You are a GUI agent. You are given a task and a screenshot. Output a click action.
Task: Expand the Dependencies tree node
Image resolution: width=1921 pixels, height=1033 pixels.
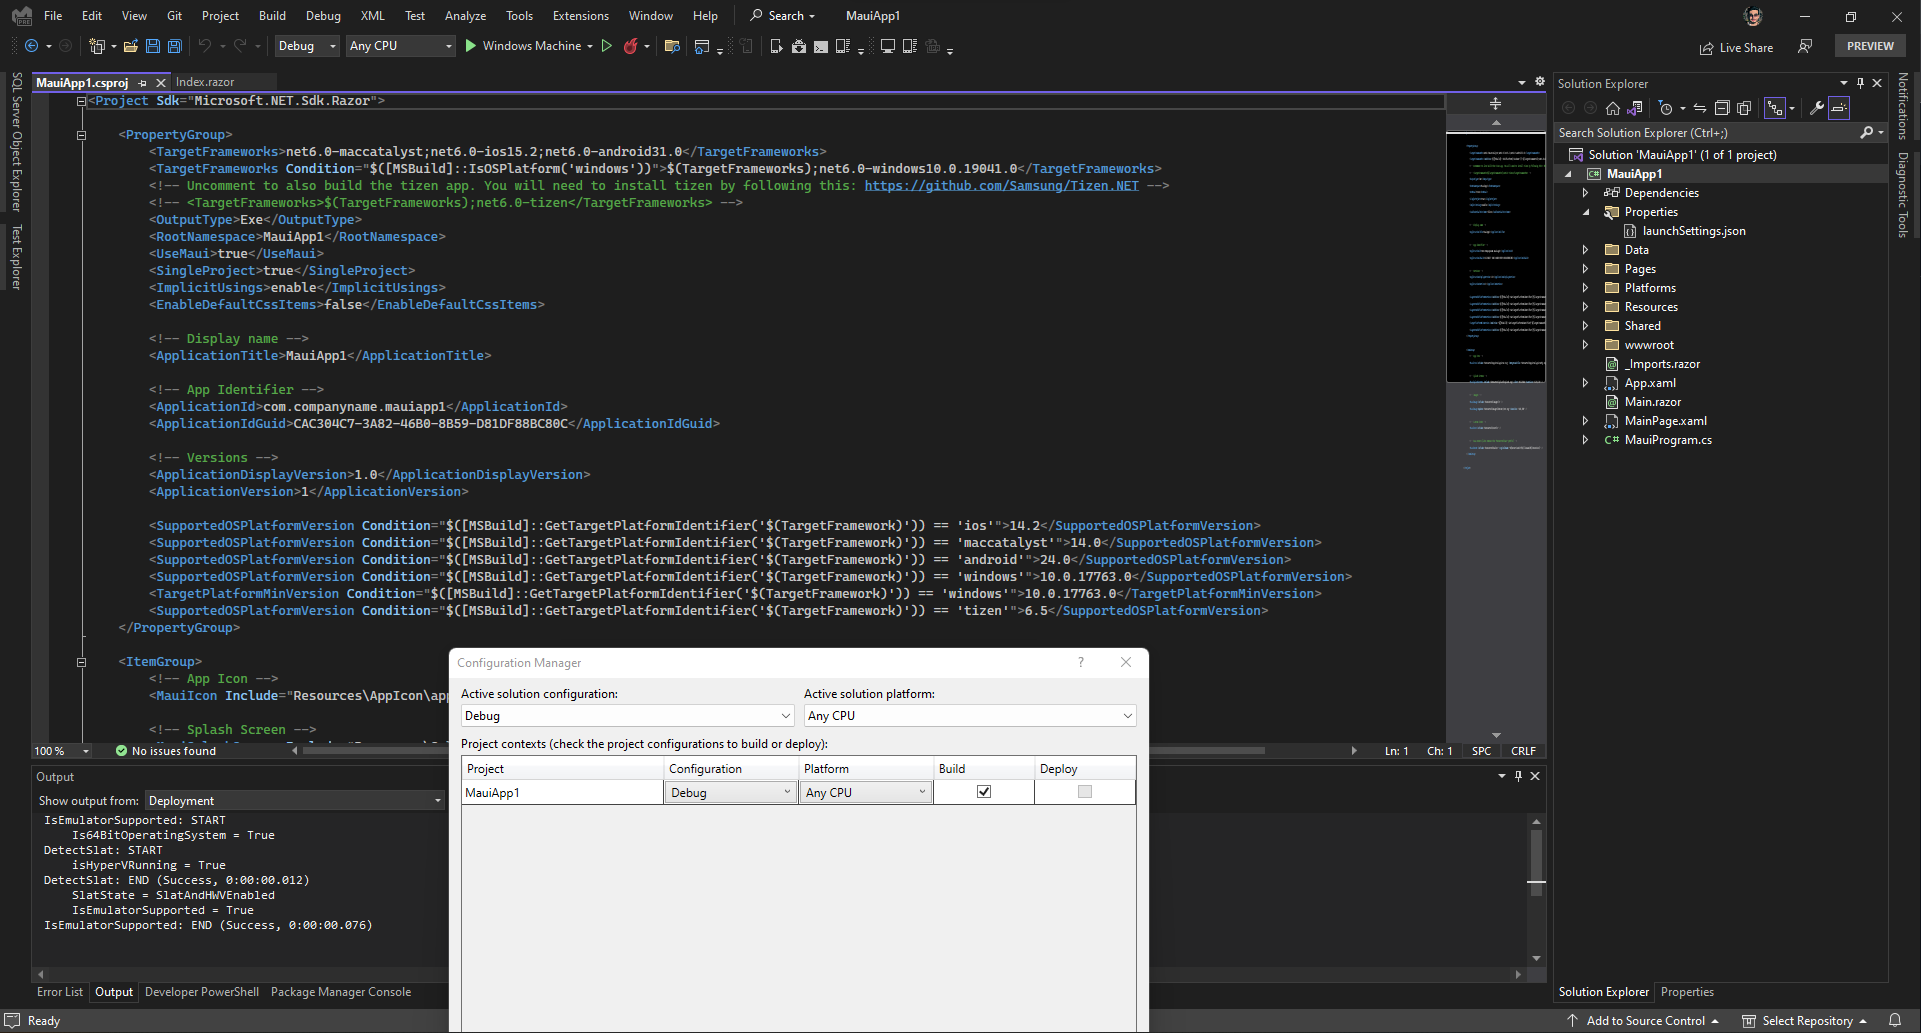[1585, 193]
